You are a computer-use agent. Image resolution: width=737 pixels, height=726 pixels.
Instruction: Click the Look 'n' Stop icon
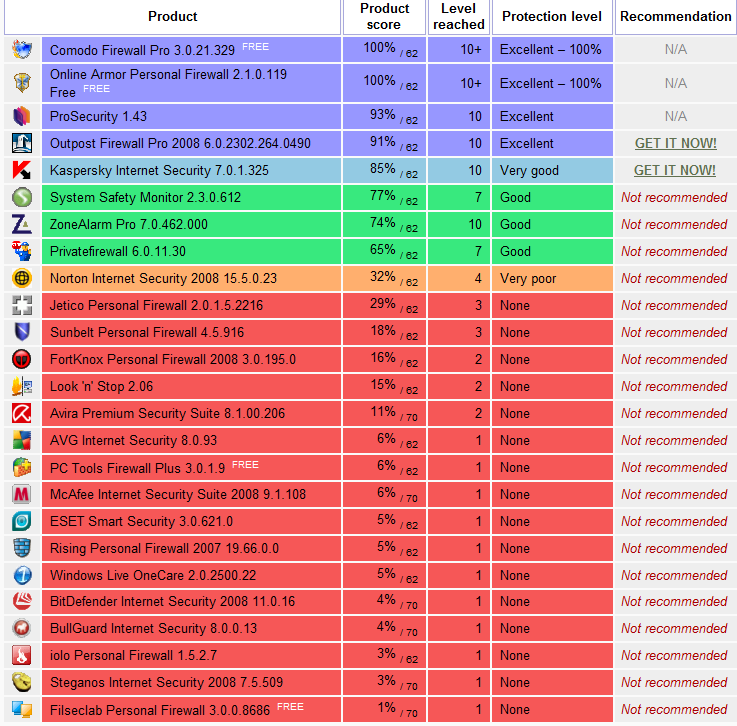22,386
